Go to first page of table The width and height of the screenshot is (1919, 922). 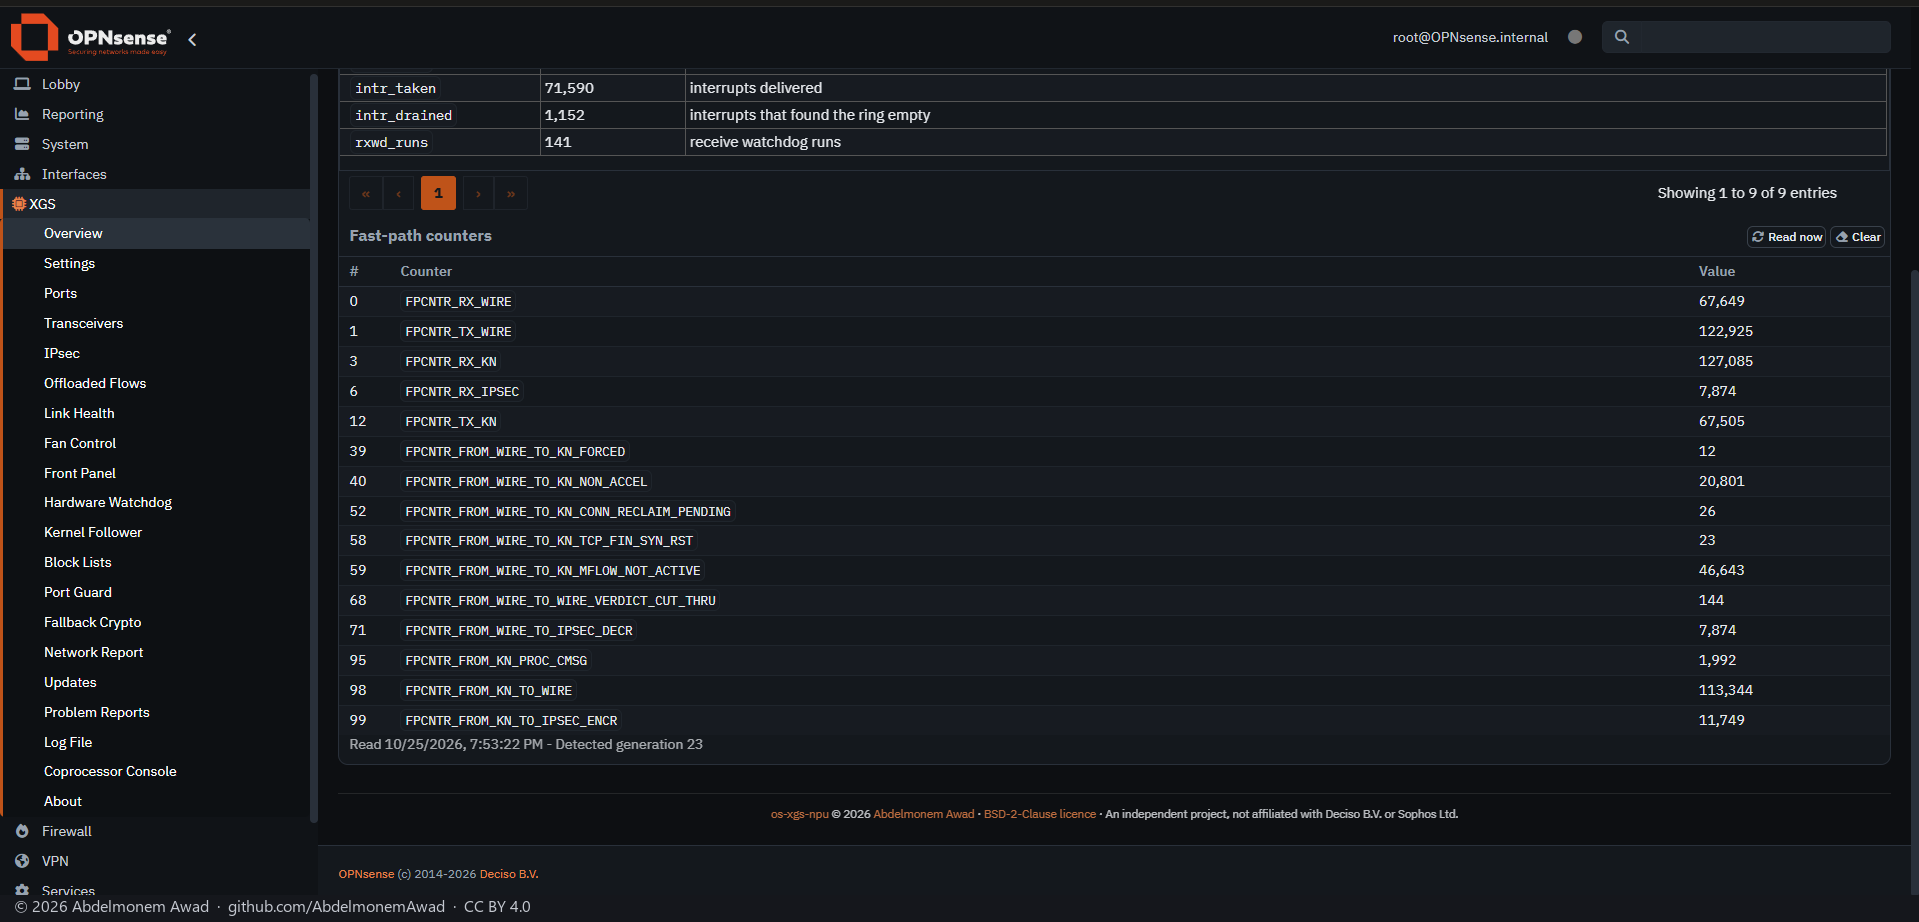366,193
